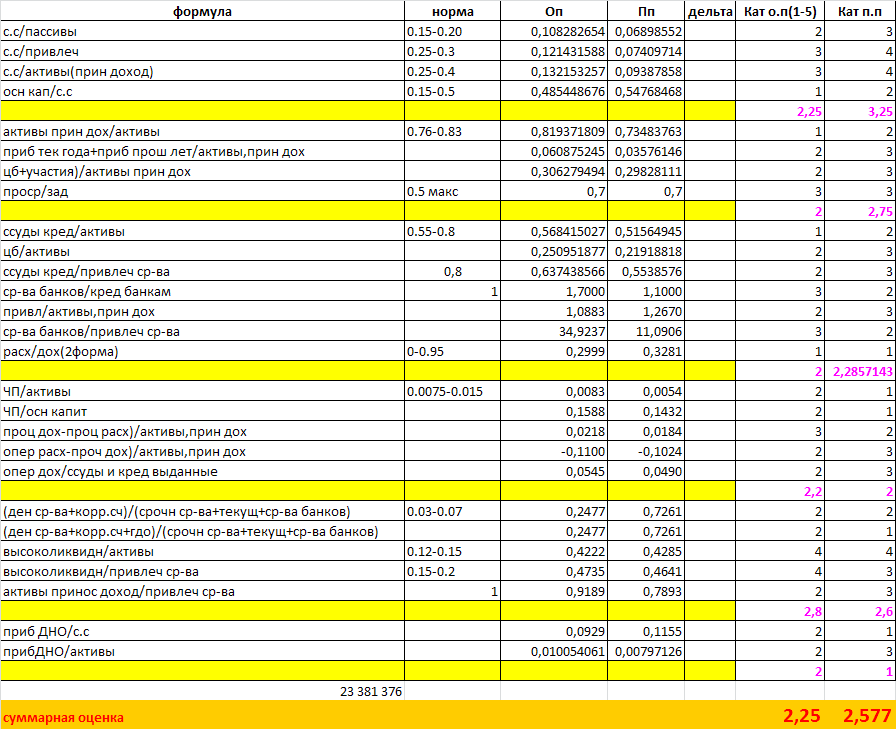Click the 'цб/активы' cell

[202, 251]
